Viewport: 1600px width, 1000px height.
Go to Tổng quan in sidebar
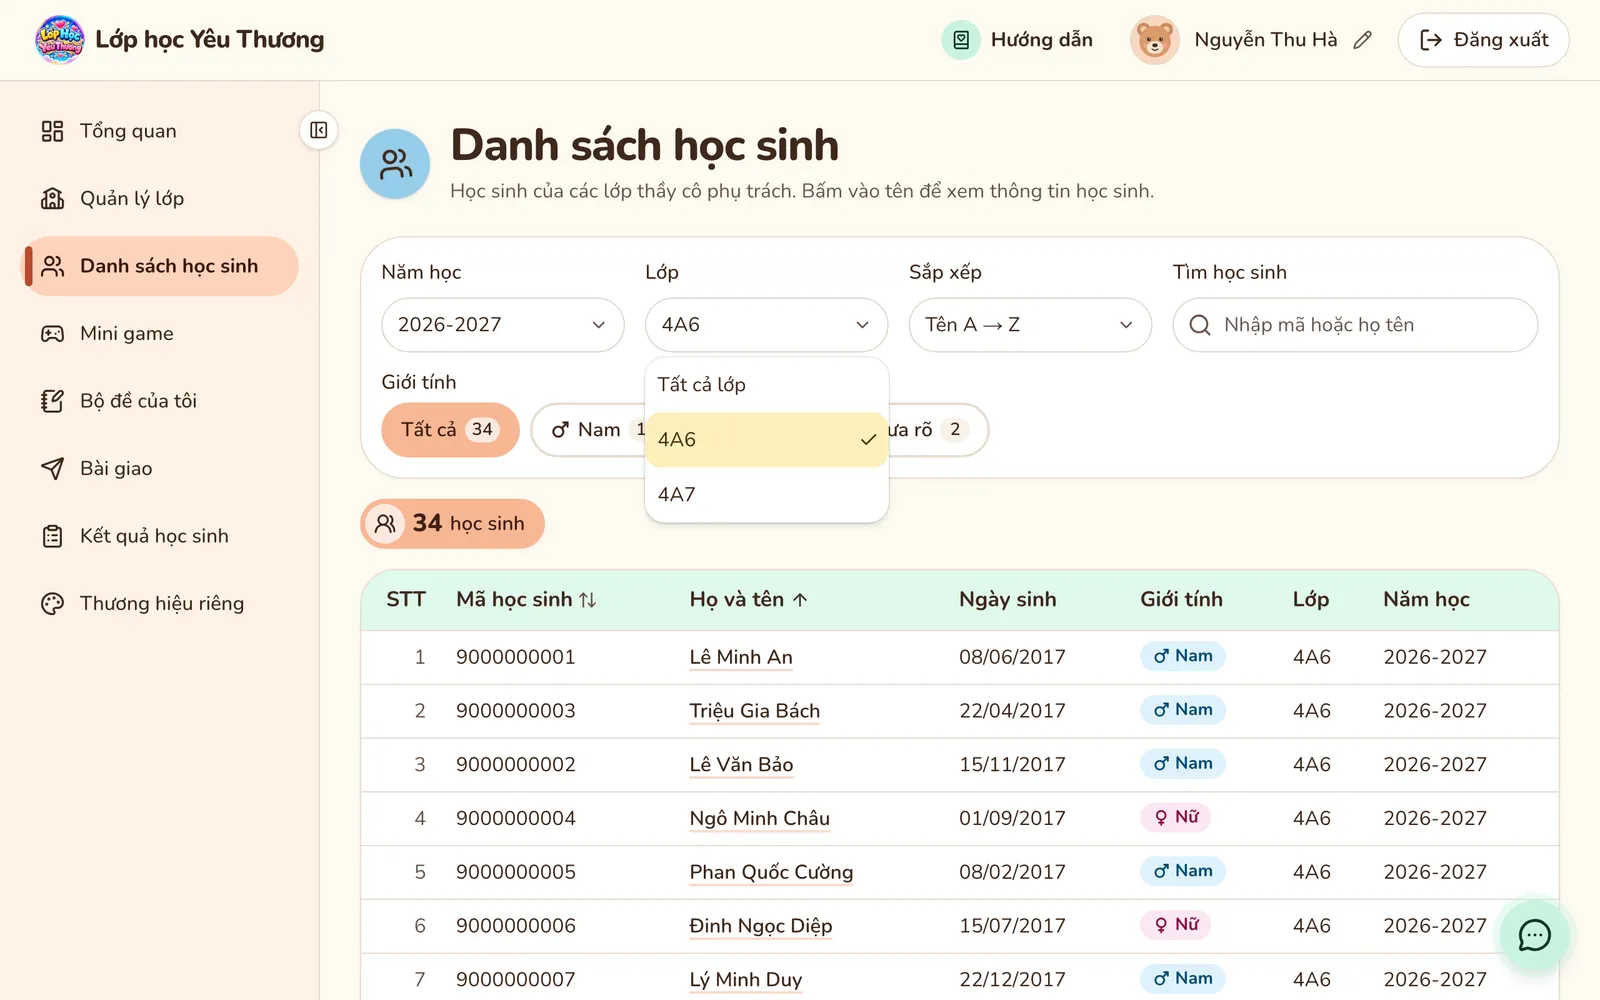pos(160,131)
